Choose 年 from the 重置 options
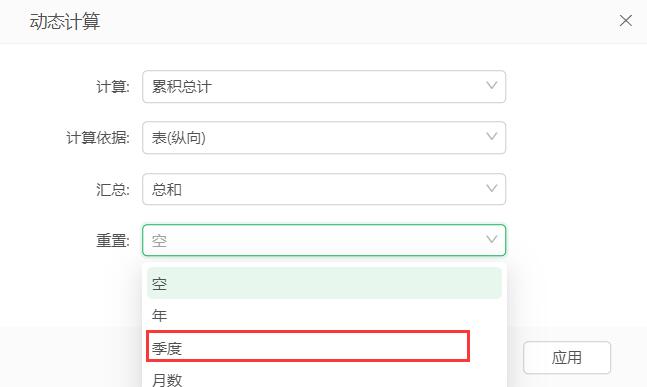This screenshot has width=647, height=387. [324, 315]
